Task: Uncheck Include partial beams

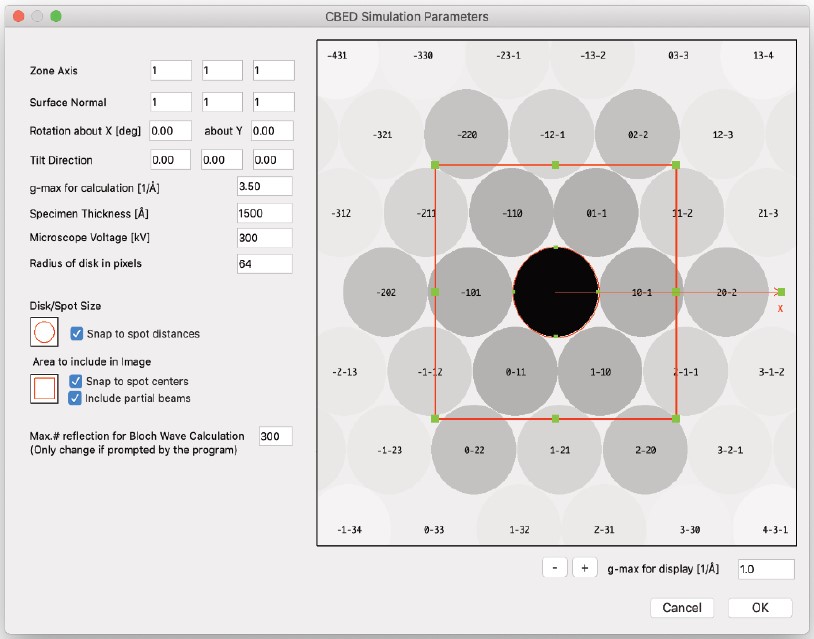Action: (x=76, y=398)
